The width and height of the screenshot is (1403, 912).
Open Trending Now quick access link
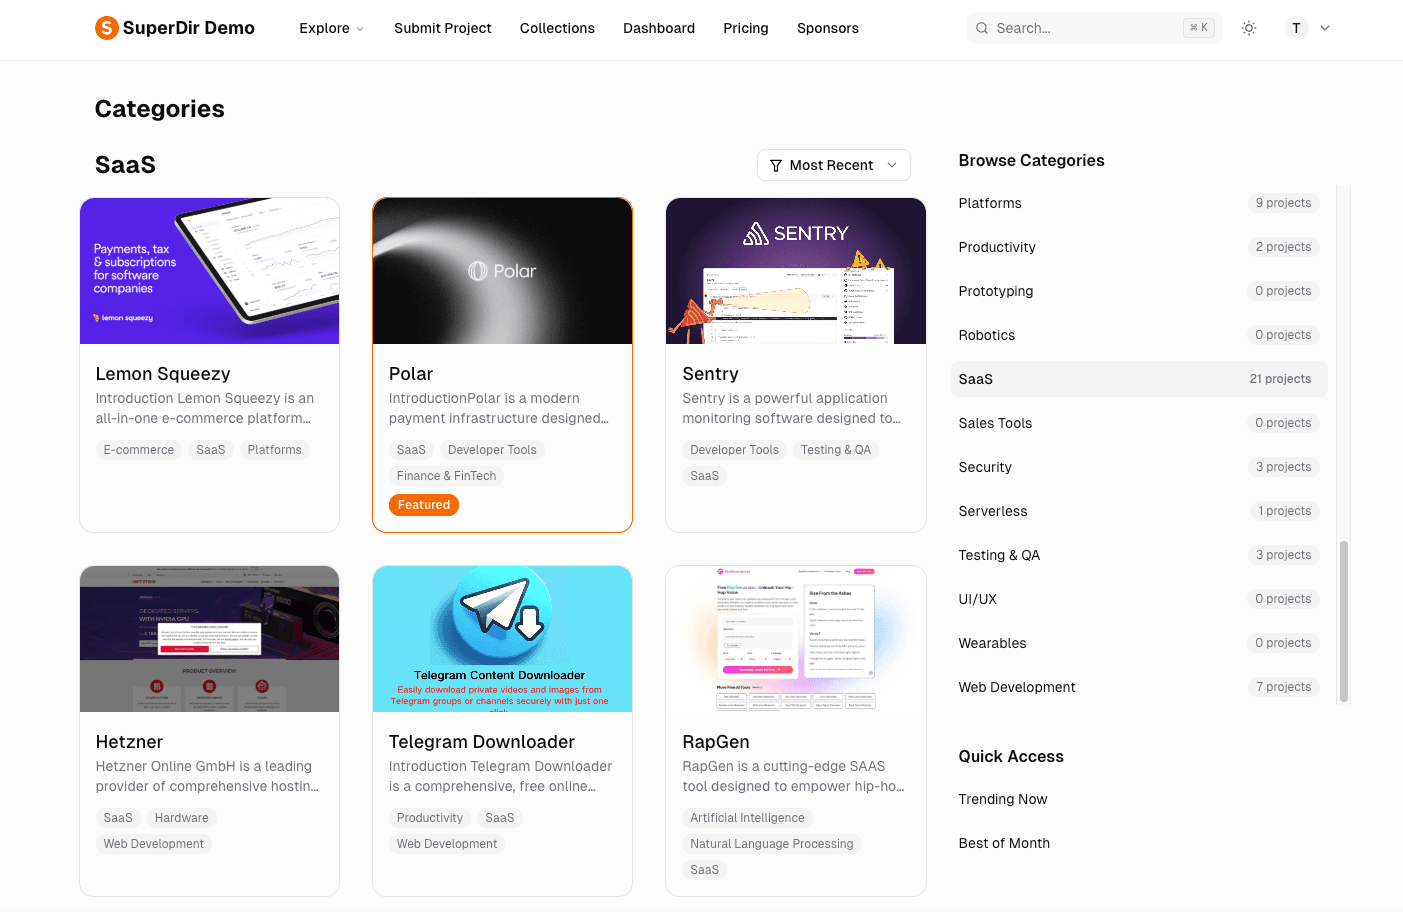pyautogui.click(x=1003, y=799)
